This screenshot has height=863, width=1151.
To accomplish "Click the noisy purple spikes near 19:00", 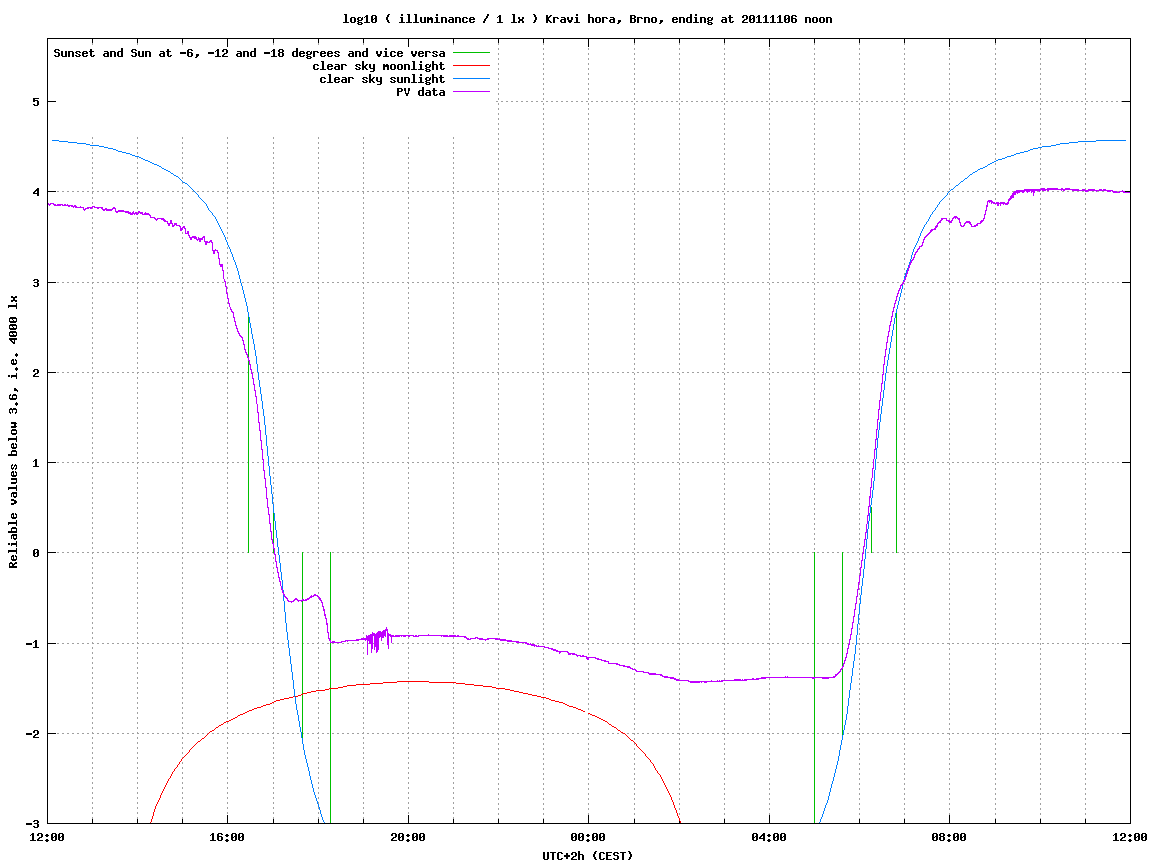I will [x=379, y=641].
